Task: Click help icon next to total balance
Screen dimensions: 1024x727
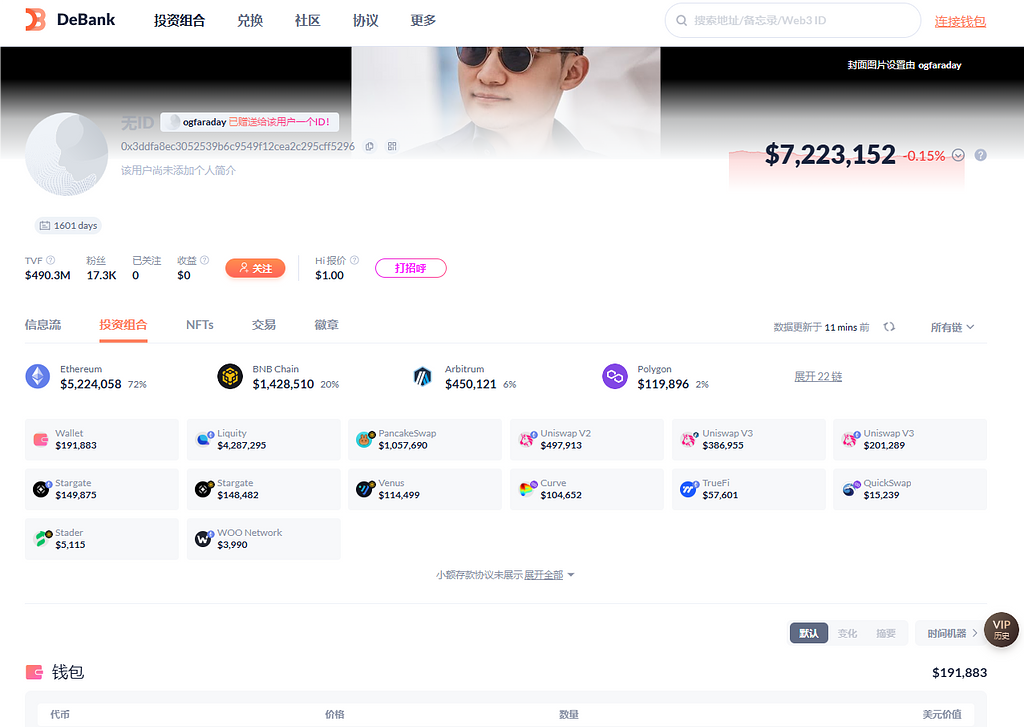Action: (980, 155)
